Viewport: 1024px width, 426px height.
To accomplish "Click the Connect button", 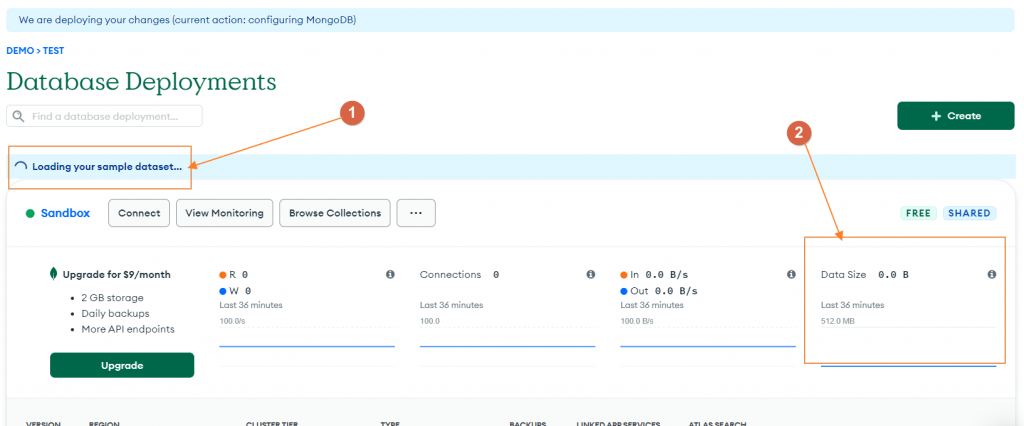I will (139, 213).
